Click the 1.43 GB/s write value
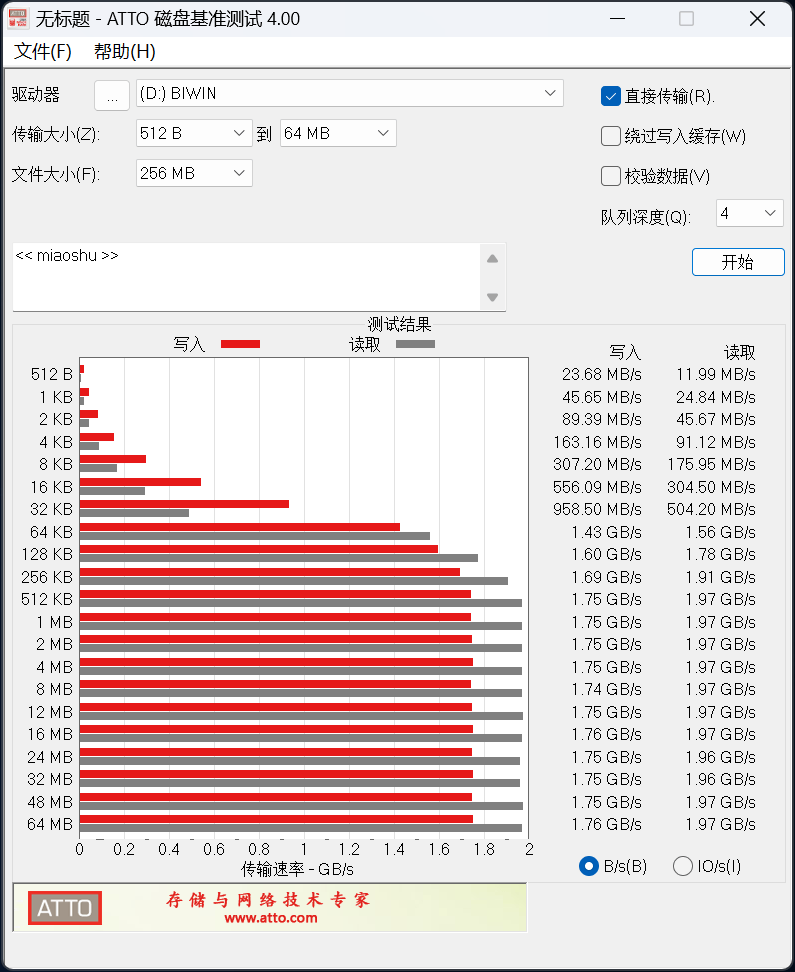795x972 pixels. click(606, 532)
